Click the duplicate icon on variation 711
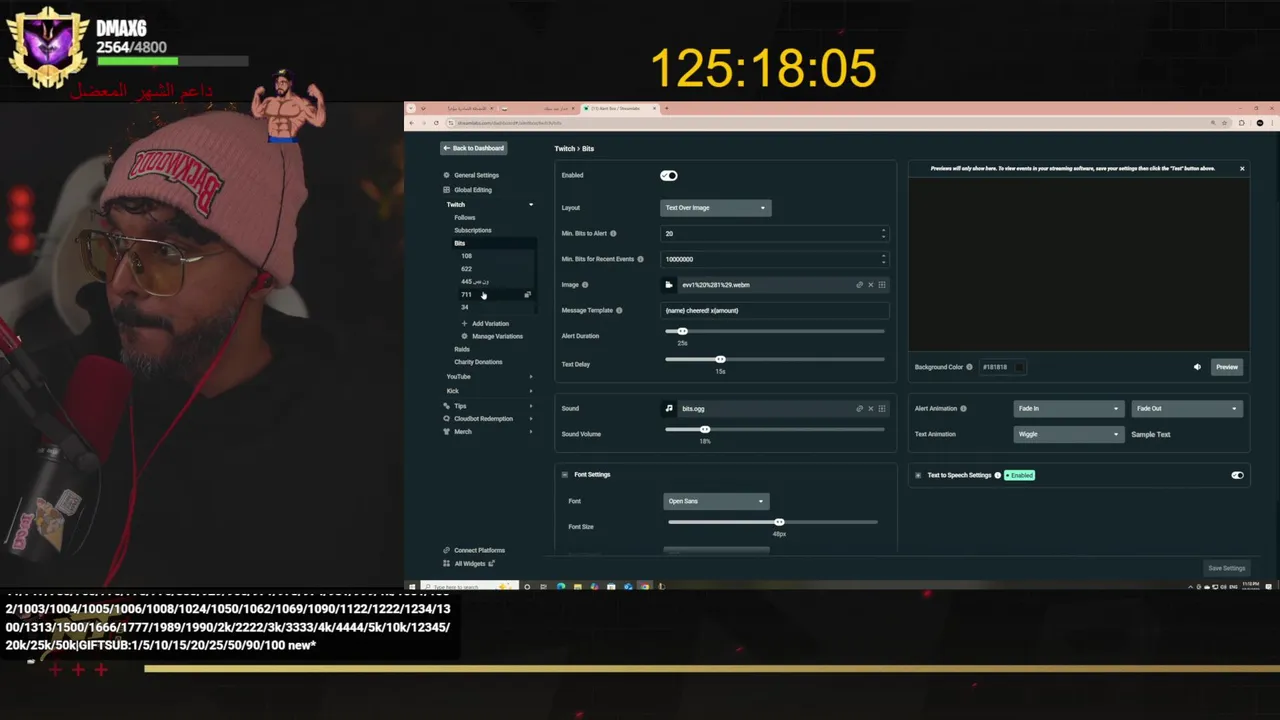 pos(527,295)
